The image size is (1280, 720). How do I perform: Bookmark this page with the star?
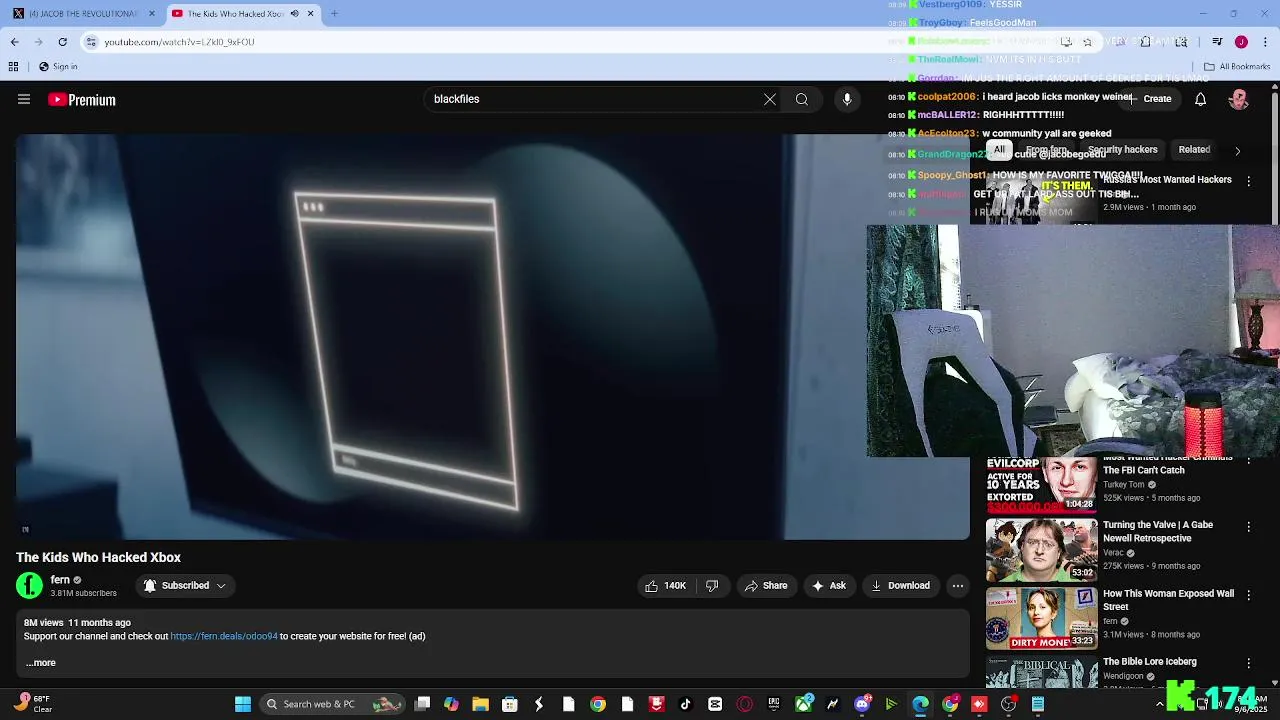tap(1087, 42)
